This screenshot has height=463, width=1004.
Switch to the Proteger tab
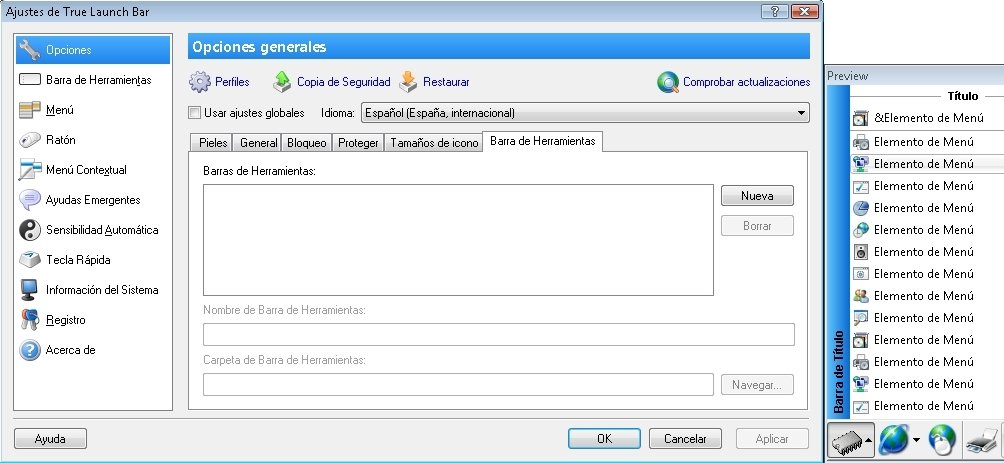point(358,143)
